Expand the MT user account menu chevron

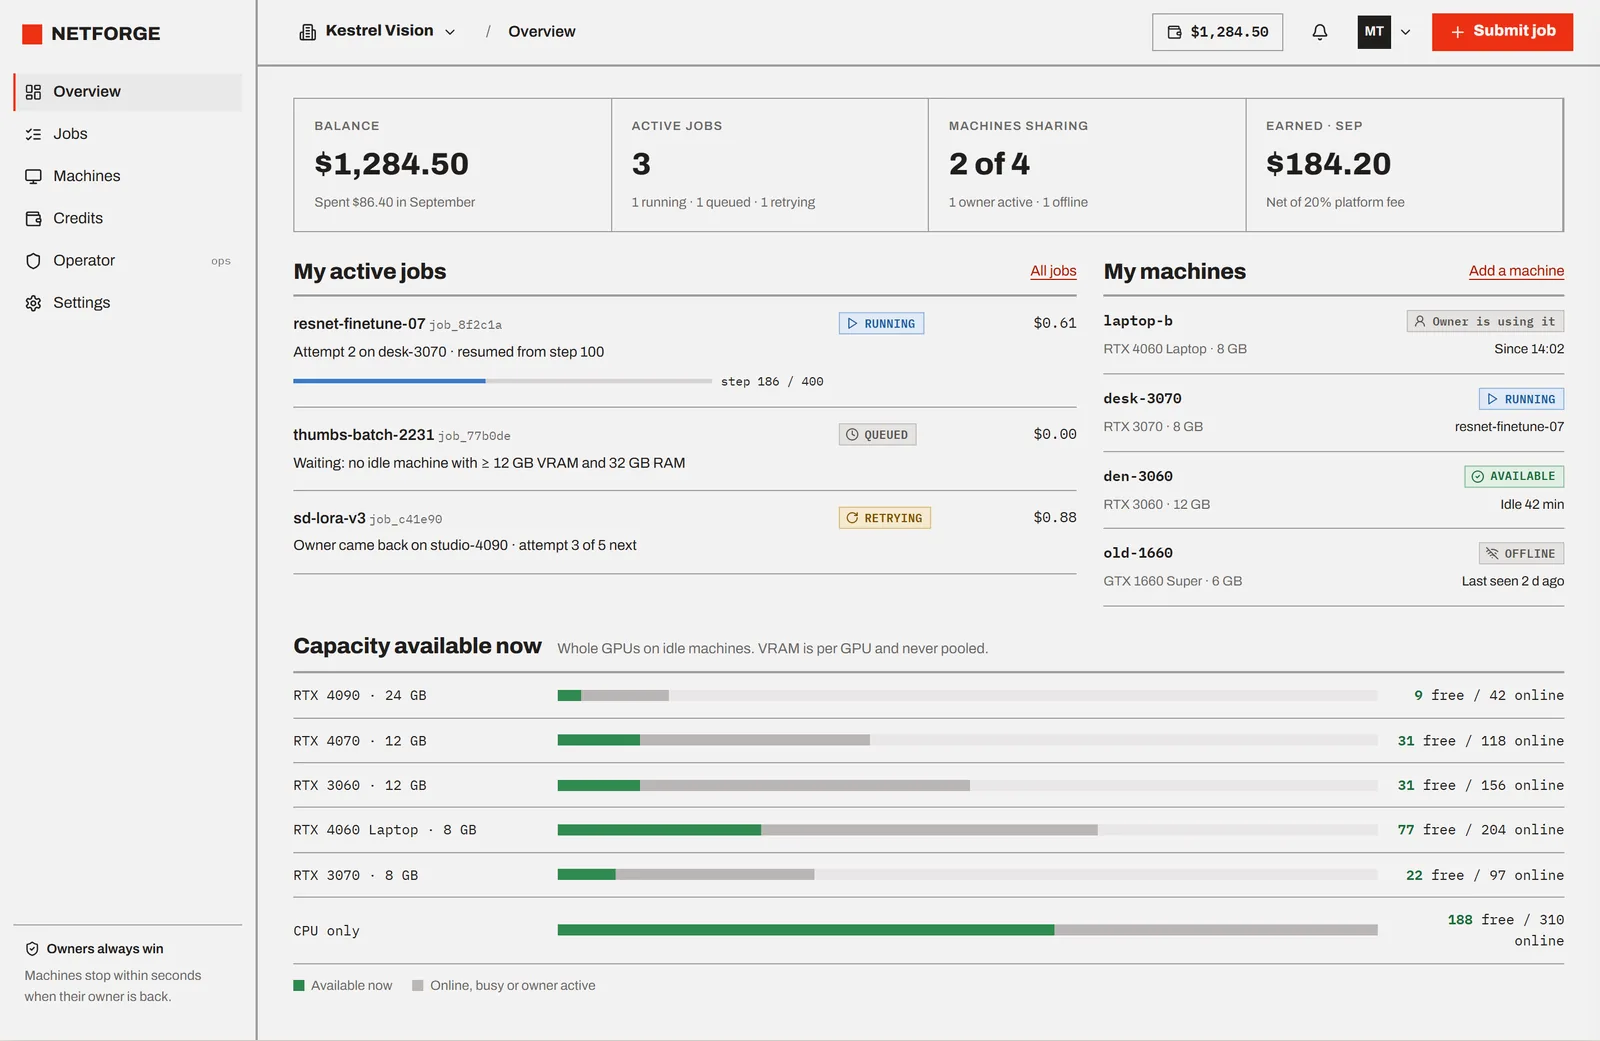point(1405,32)
